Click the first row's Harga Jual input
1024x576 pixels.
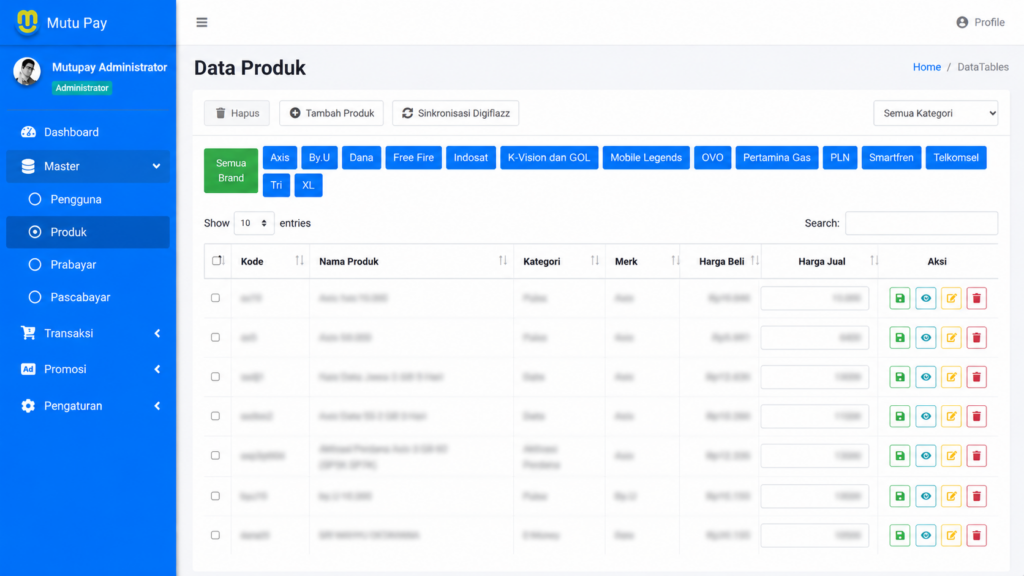(x=814, y=298)
